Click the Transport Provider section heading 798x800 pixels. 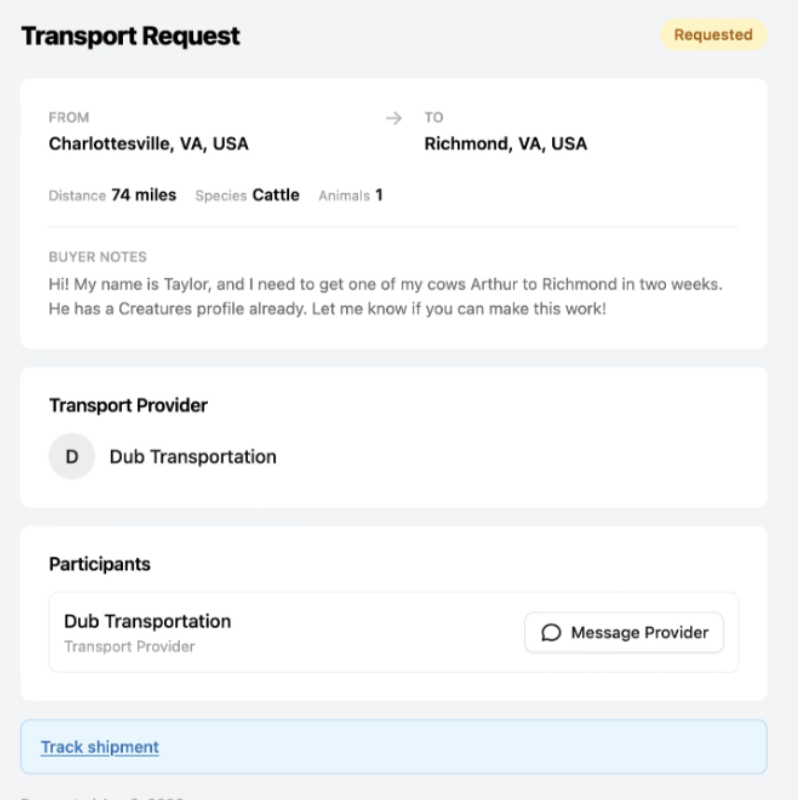pos(128,405)
